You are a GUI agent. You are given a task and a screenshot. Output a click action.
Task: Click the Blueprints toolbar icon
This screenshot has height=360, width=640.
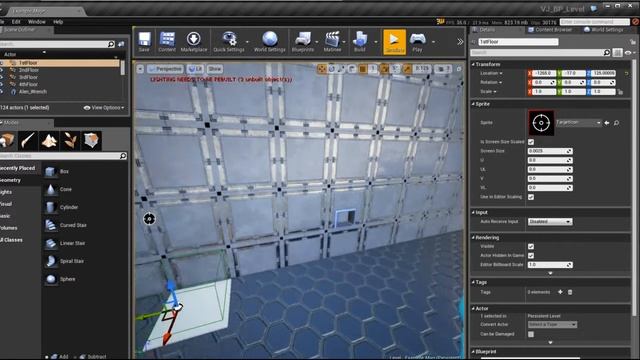point(303,42)
